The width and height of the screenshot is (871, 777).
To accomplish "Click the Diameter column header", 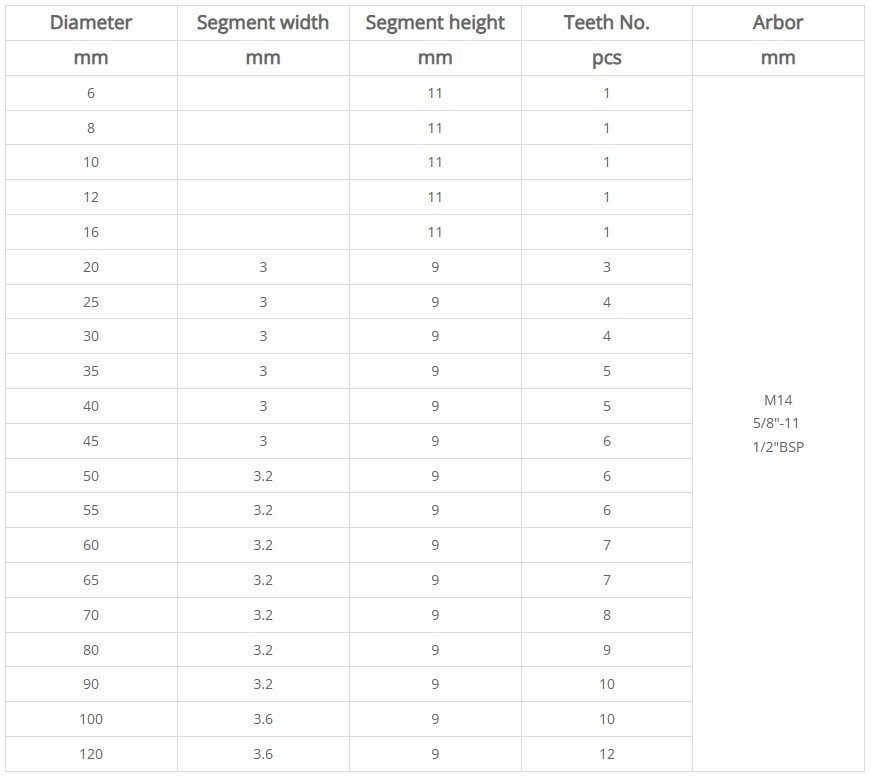I will pyautogui.click(x=91, y=23).
